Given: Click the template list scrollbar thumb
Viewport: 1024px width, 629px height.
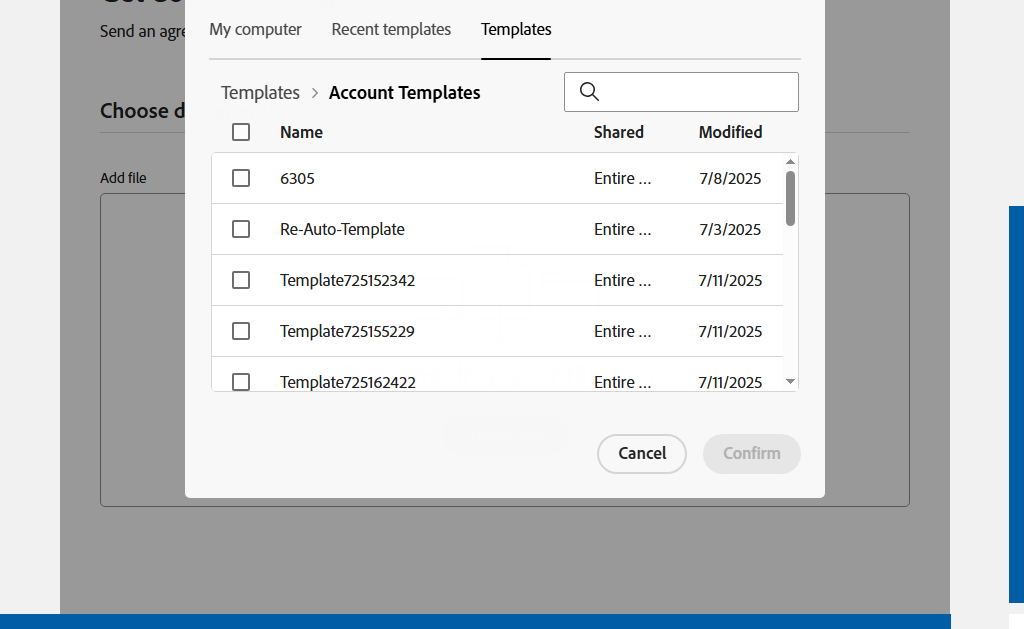Looking at the screenshot, I should tap(791, 198).
